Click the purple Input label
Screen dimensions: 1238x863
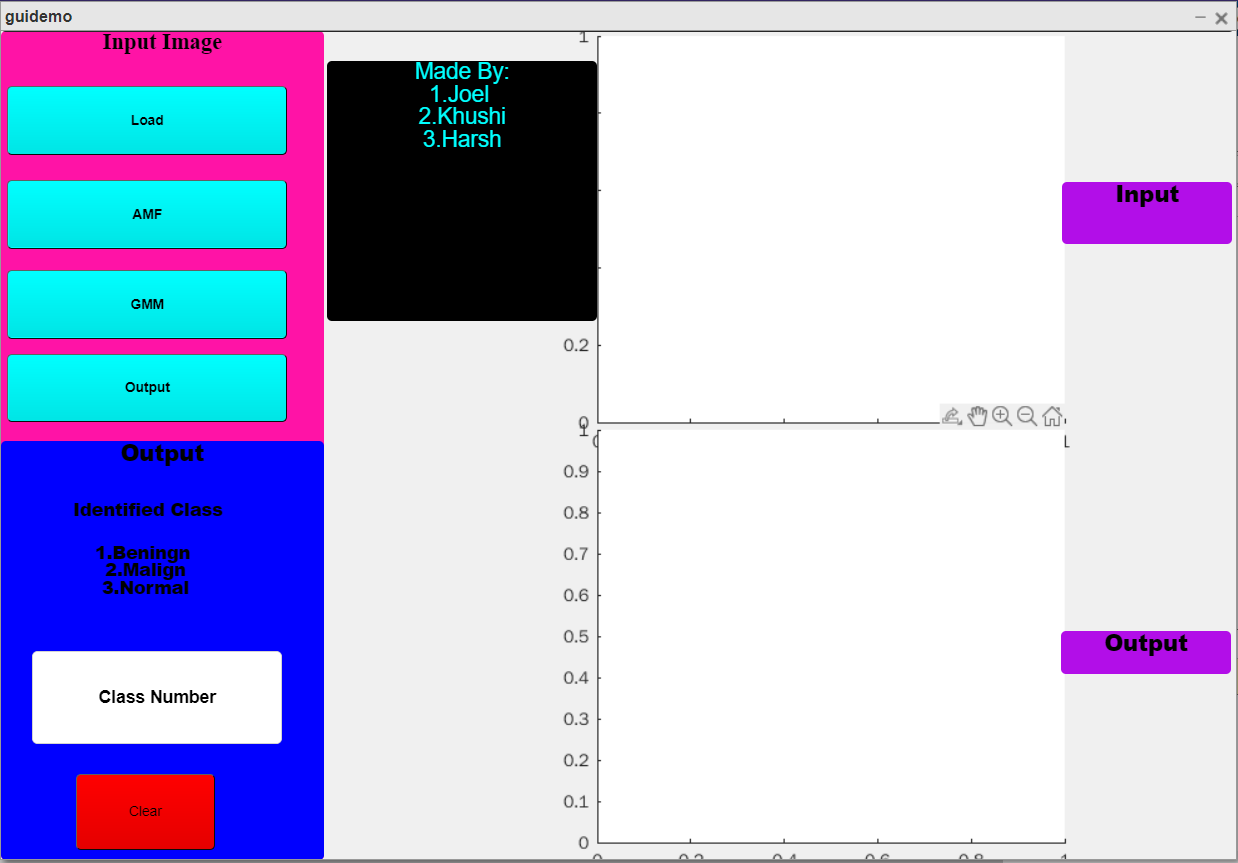(1146, 212)
